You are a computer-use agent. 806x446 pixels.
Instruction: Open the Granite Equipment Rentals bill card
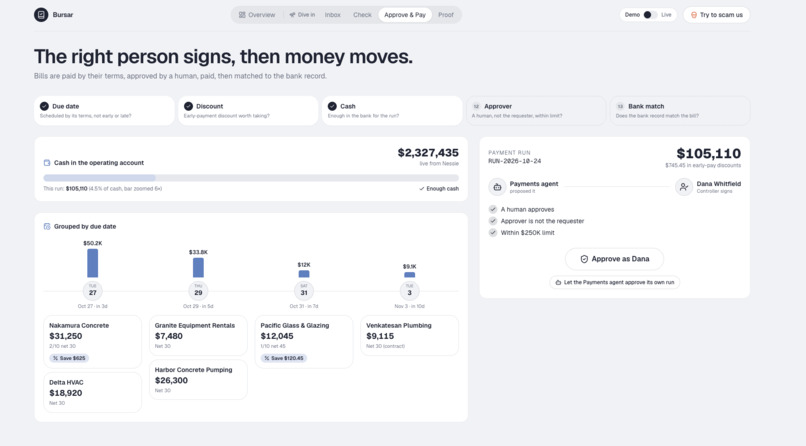pyautogui.click(x=198, y=336)
